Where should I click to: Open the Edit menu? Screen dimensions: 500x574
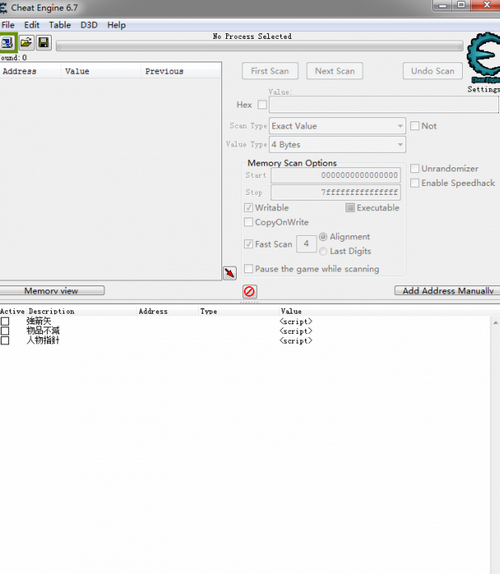pyautogui.click(x=32, y=25)
